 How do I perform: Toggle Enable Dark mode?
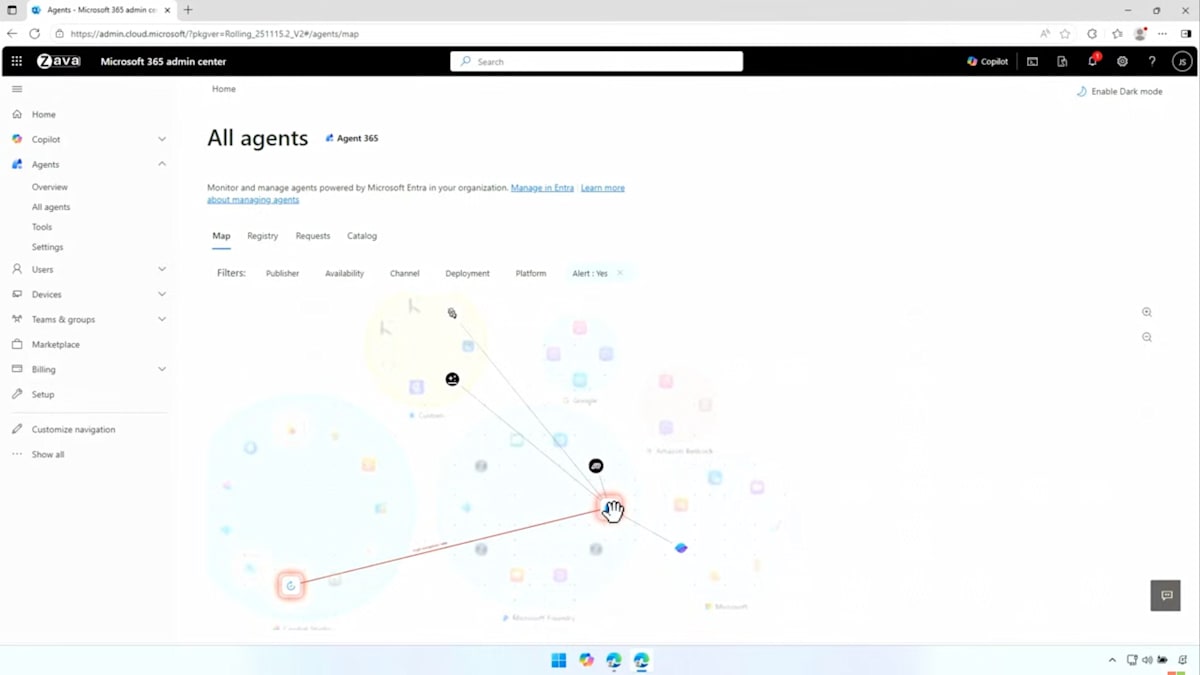[1119, 91]
